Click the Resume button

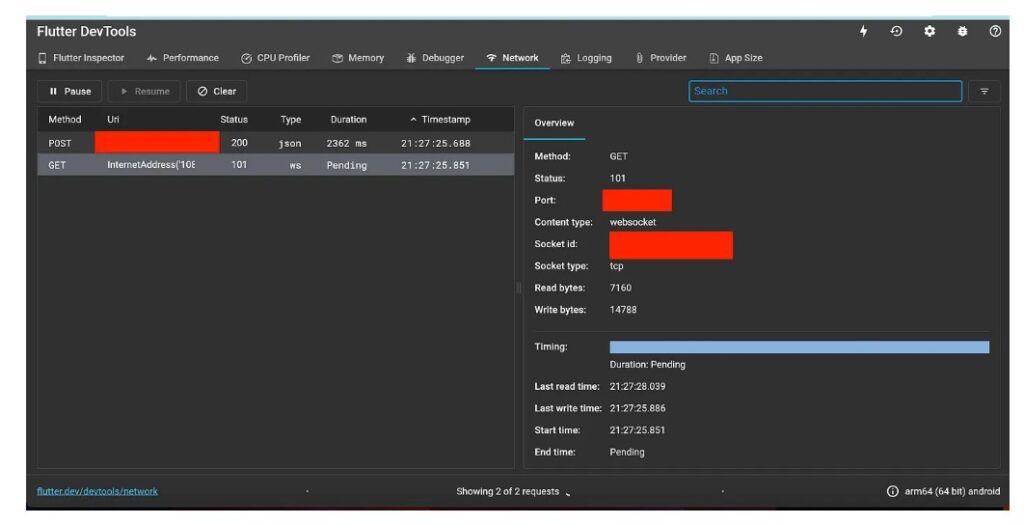pos(144,91)
